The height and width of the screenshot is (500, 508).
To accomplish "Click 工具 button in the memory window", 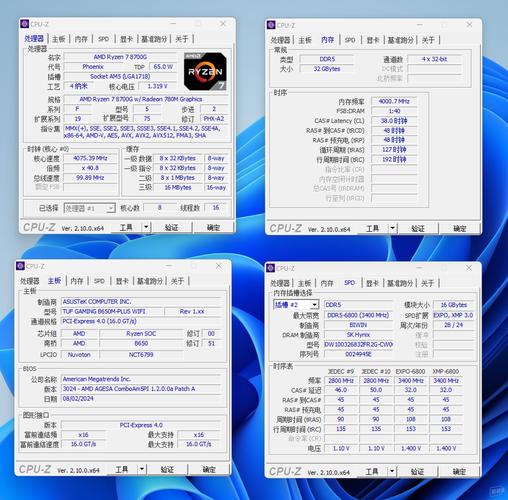I will pyautogui.click(x=372, y=229).
